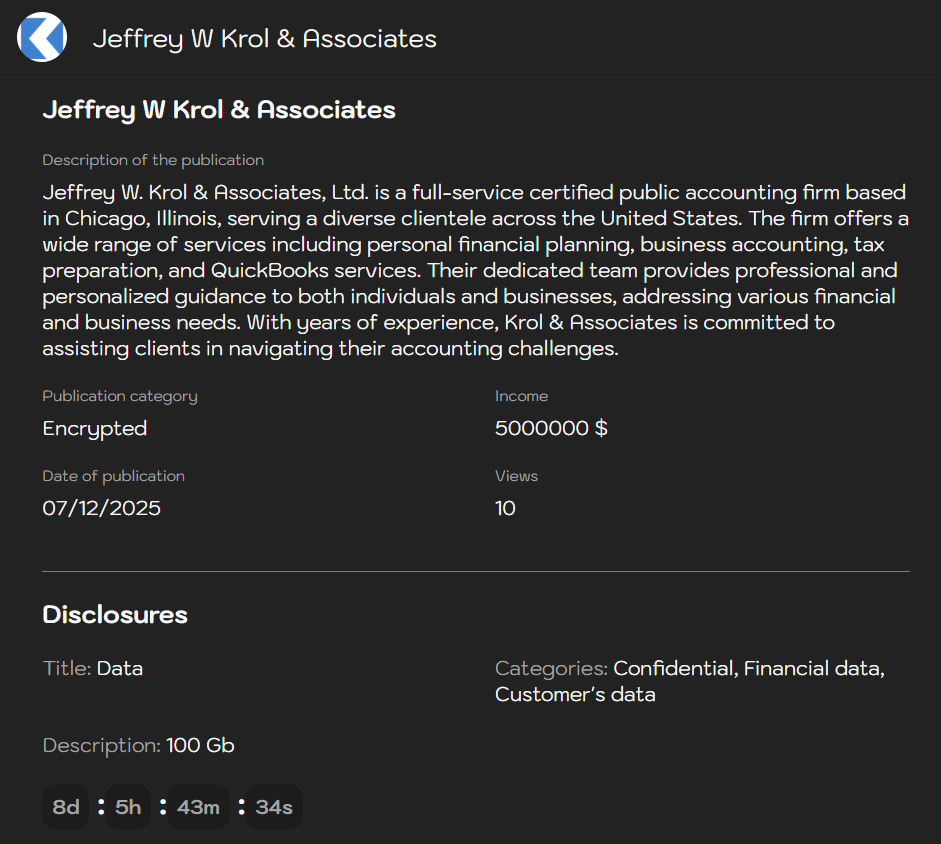Viewport: 941px width, 844px height.
Task: Click the Views counter showing 10
Action: point(505,508)
